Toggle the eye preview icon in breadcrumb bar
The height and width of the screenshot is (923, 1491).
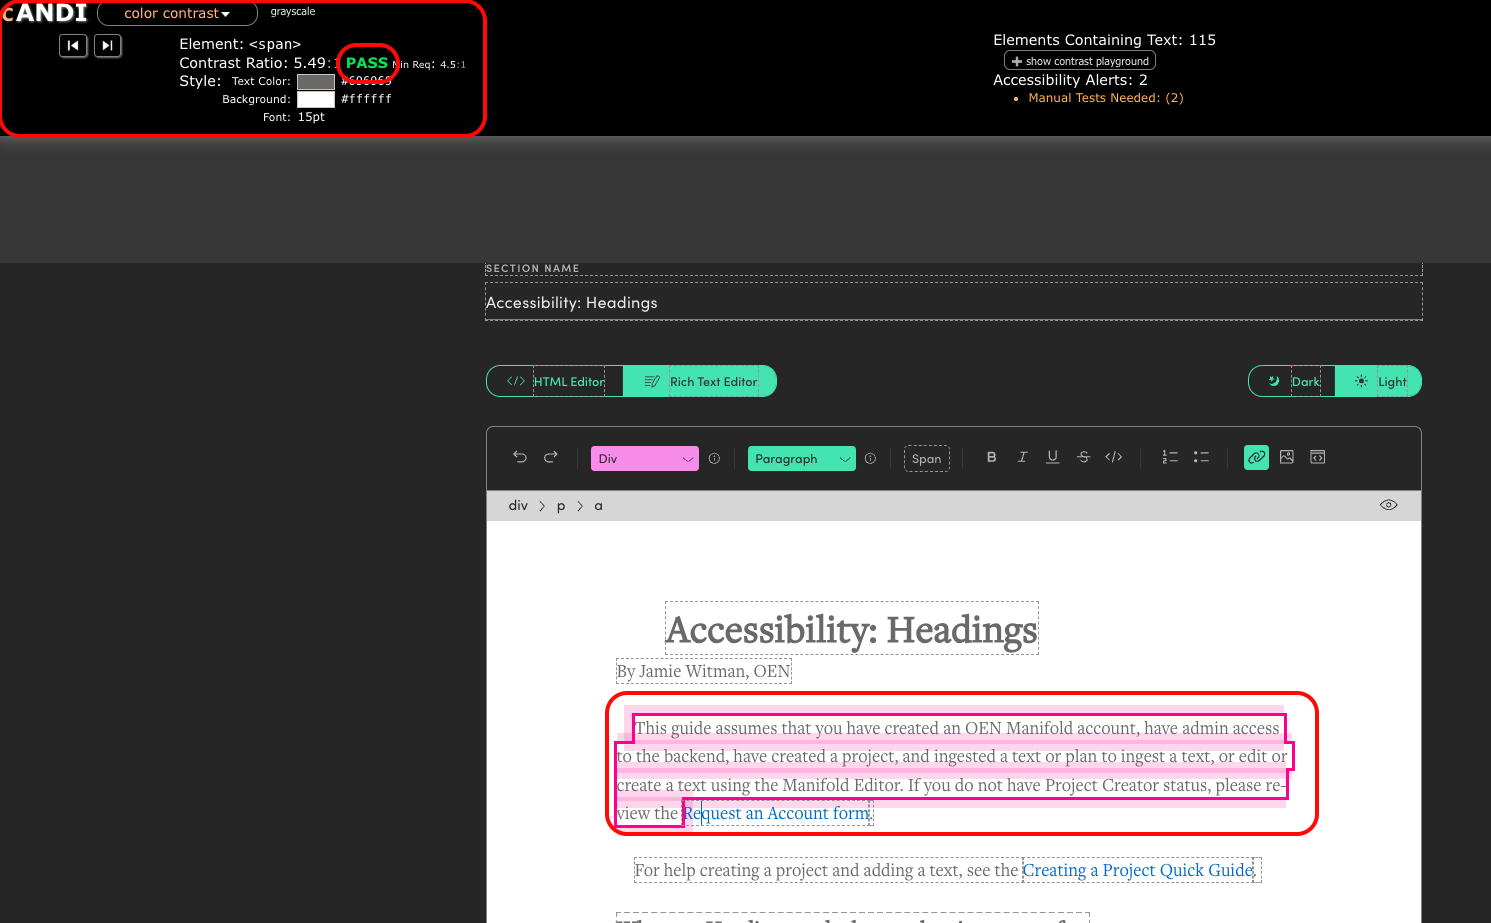[x=1388, y=505]
